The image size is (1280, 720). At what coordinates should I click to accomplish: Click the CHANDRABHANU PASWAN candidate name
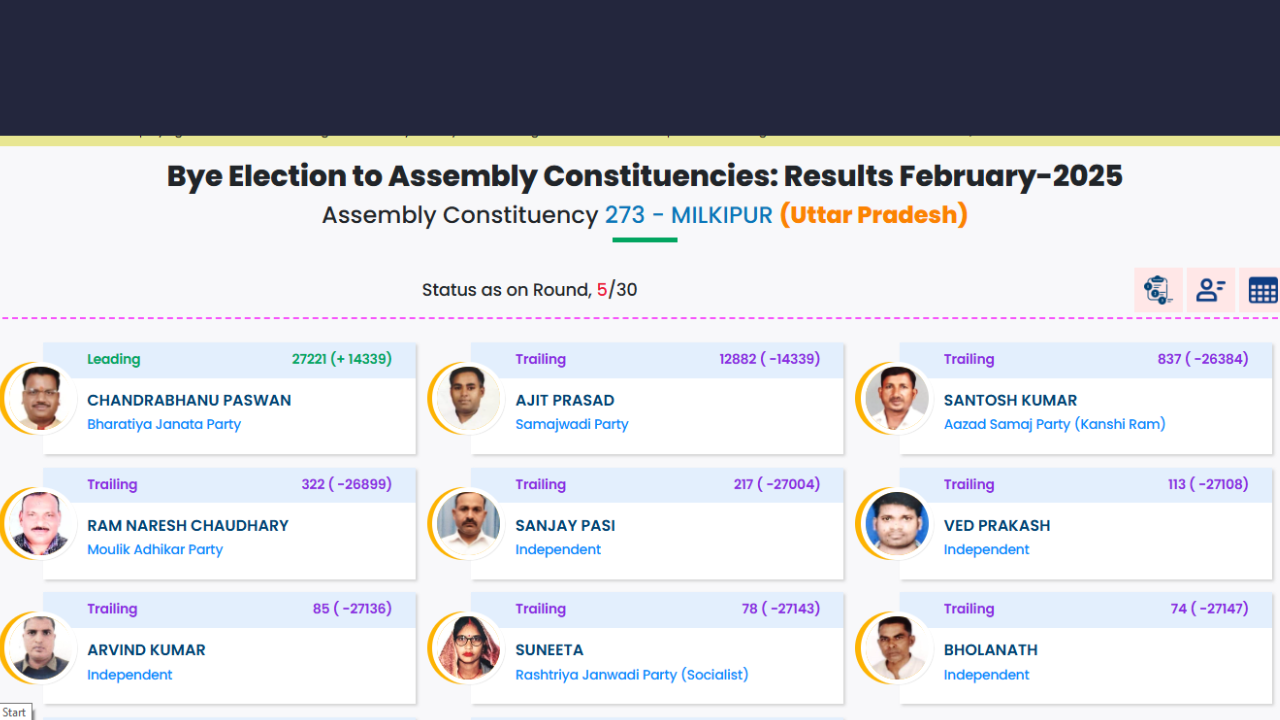point(189,400)
